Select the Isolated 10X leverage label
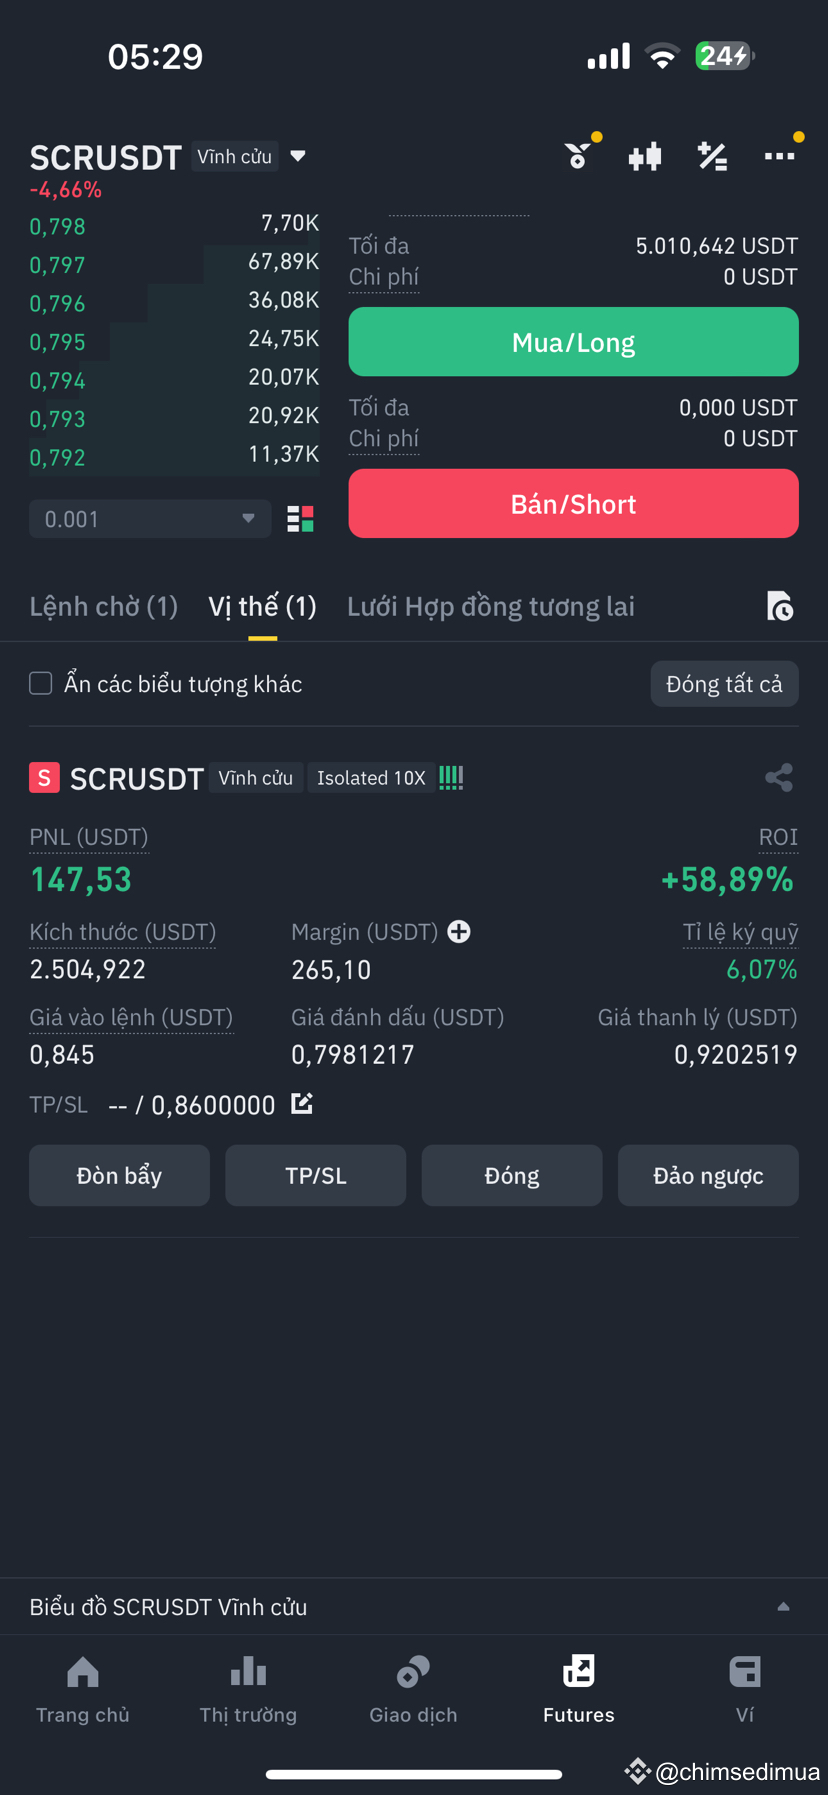The width and height of the screenshot is (828, 1795). point(371,777)
